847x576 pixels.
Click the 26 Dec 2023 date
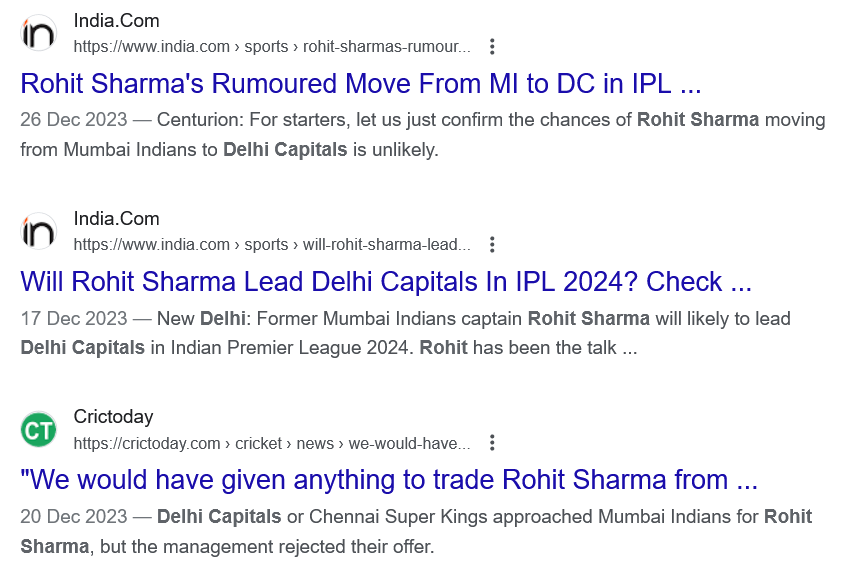click(73, 120)
